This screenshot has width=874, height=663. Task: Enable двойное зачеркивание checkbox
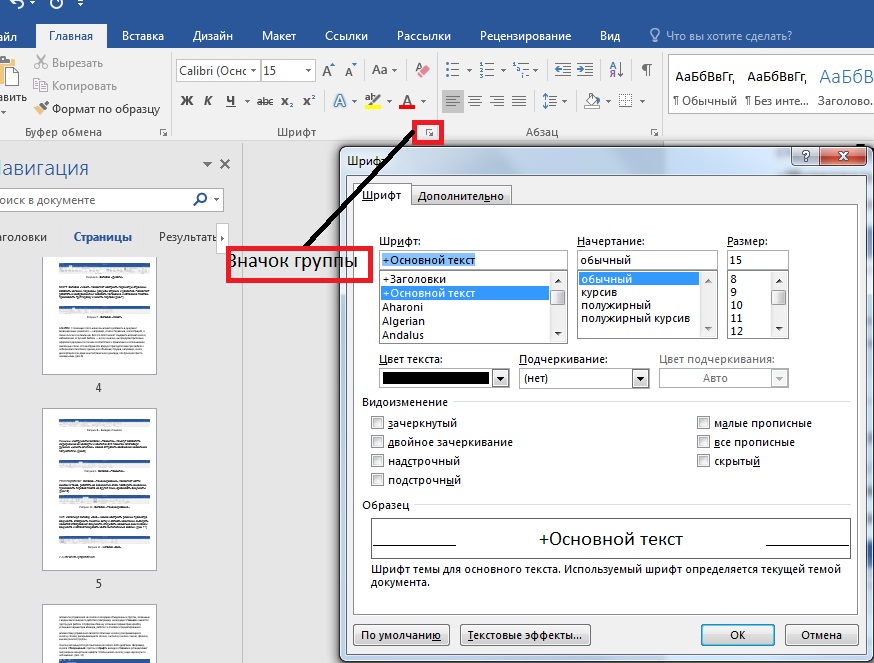click(x=377, y=442)
